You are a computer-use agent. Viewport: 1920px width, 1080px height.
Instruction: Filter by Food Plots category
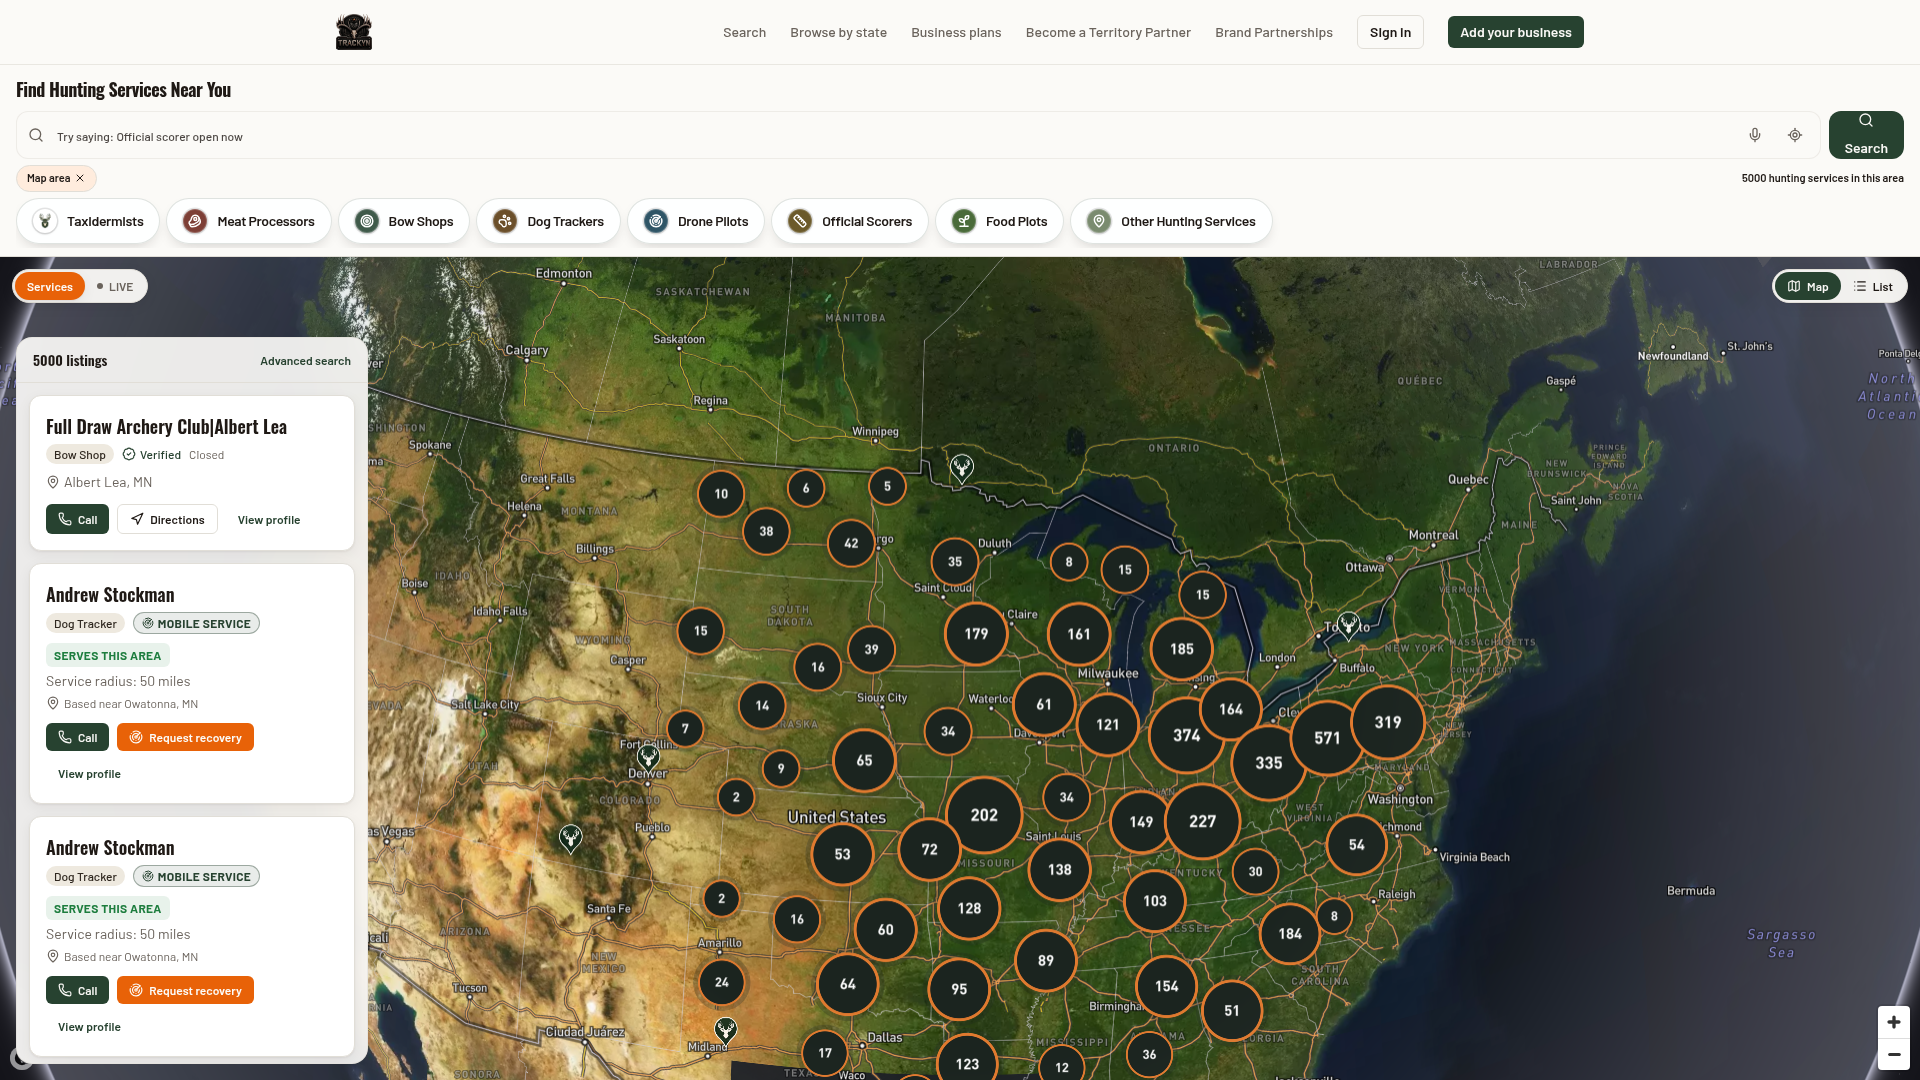point(999,221)
